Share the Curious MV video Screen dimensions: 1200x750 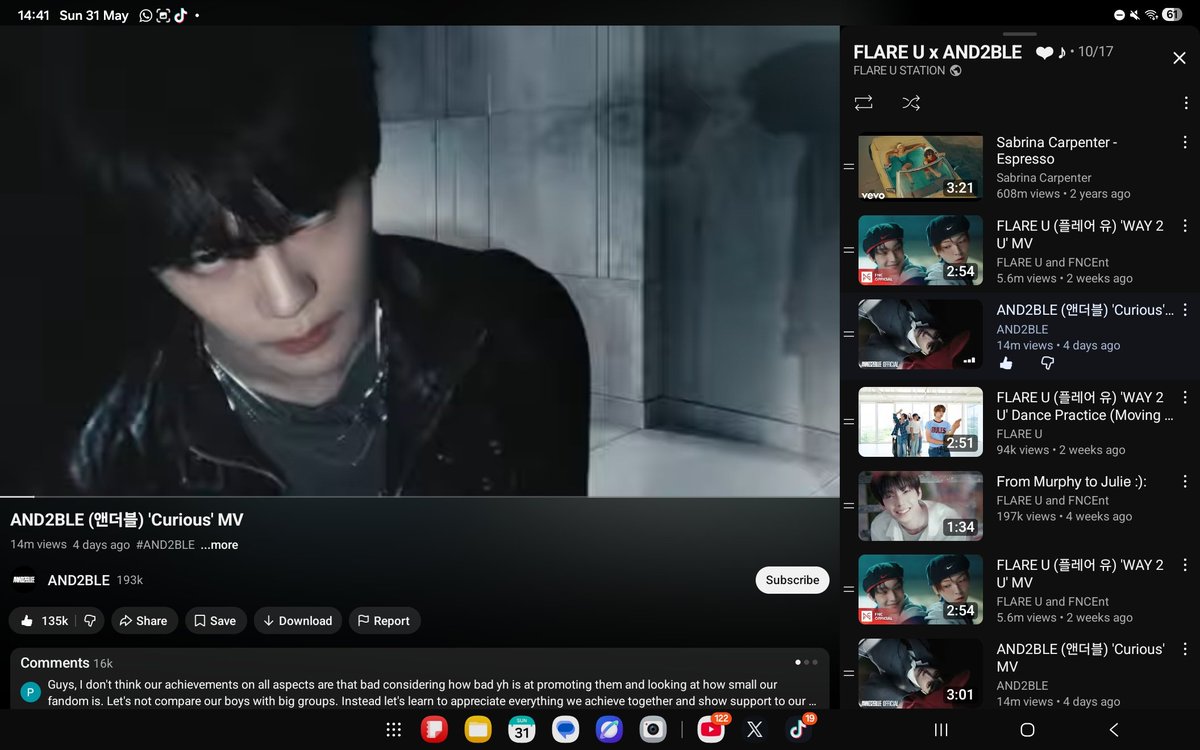143,621
